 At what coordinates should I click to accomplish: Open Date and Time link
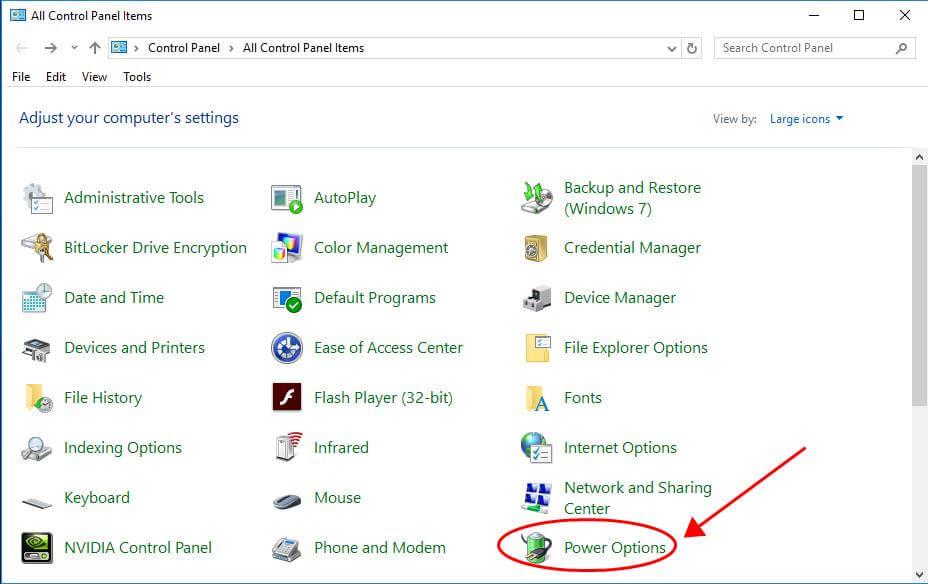[114, 298]
